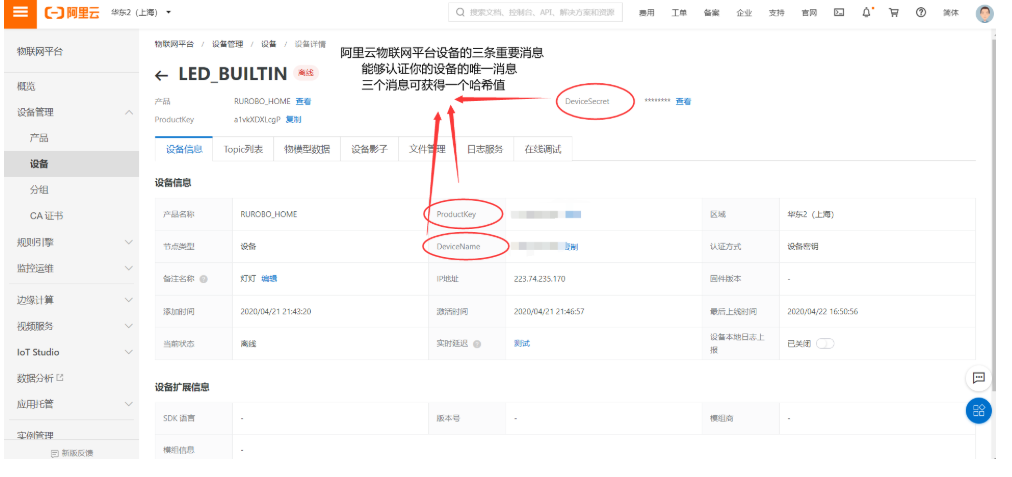Click help icon next to 实时延迟

[477, 344]
